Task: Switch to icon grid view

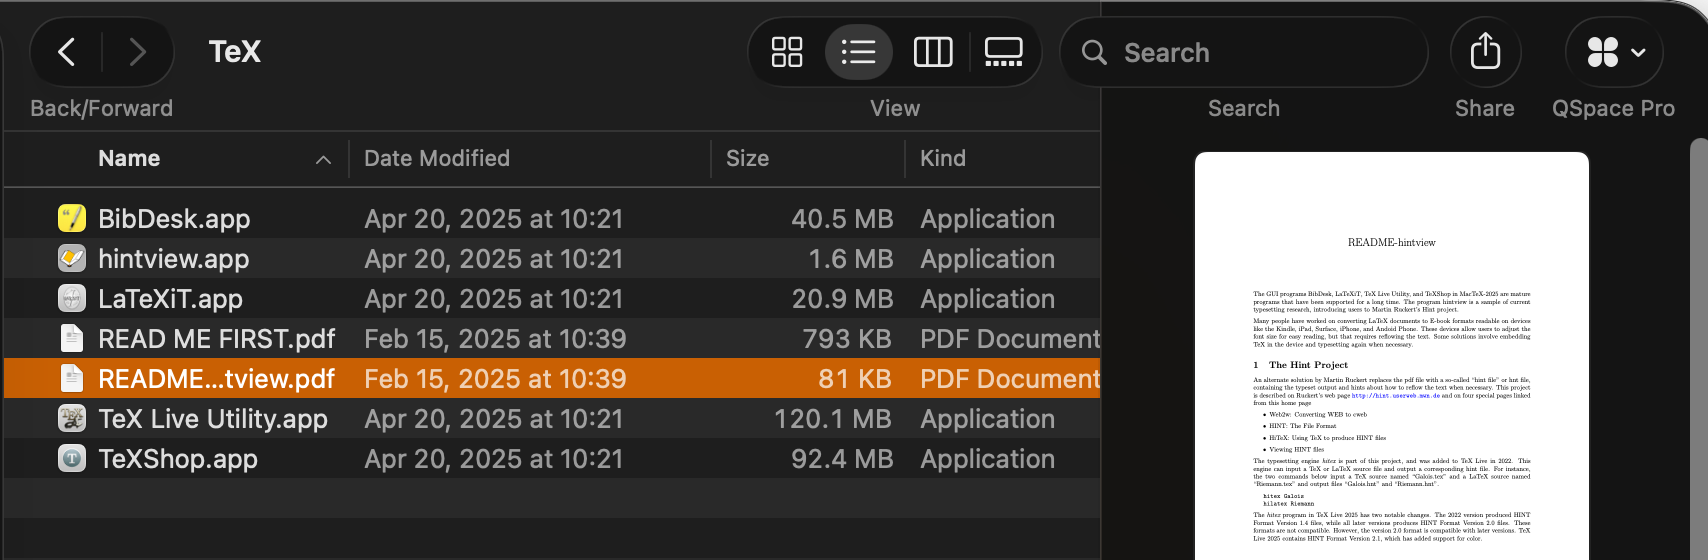Action: click(787, 52)
